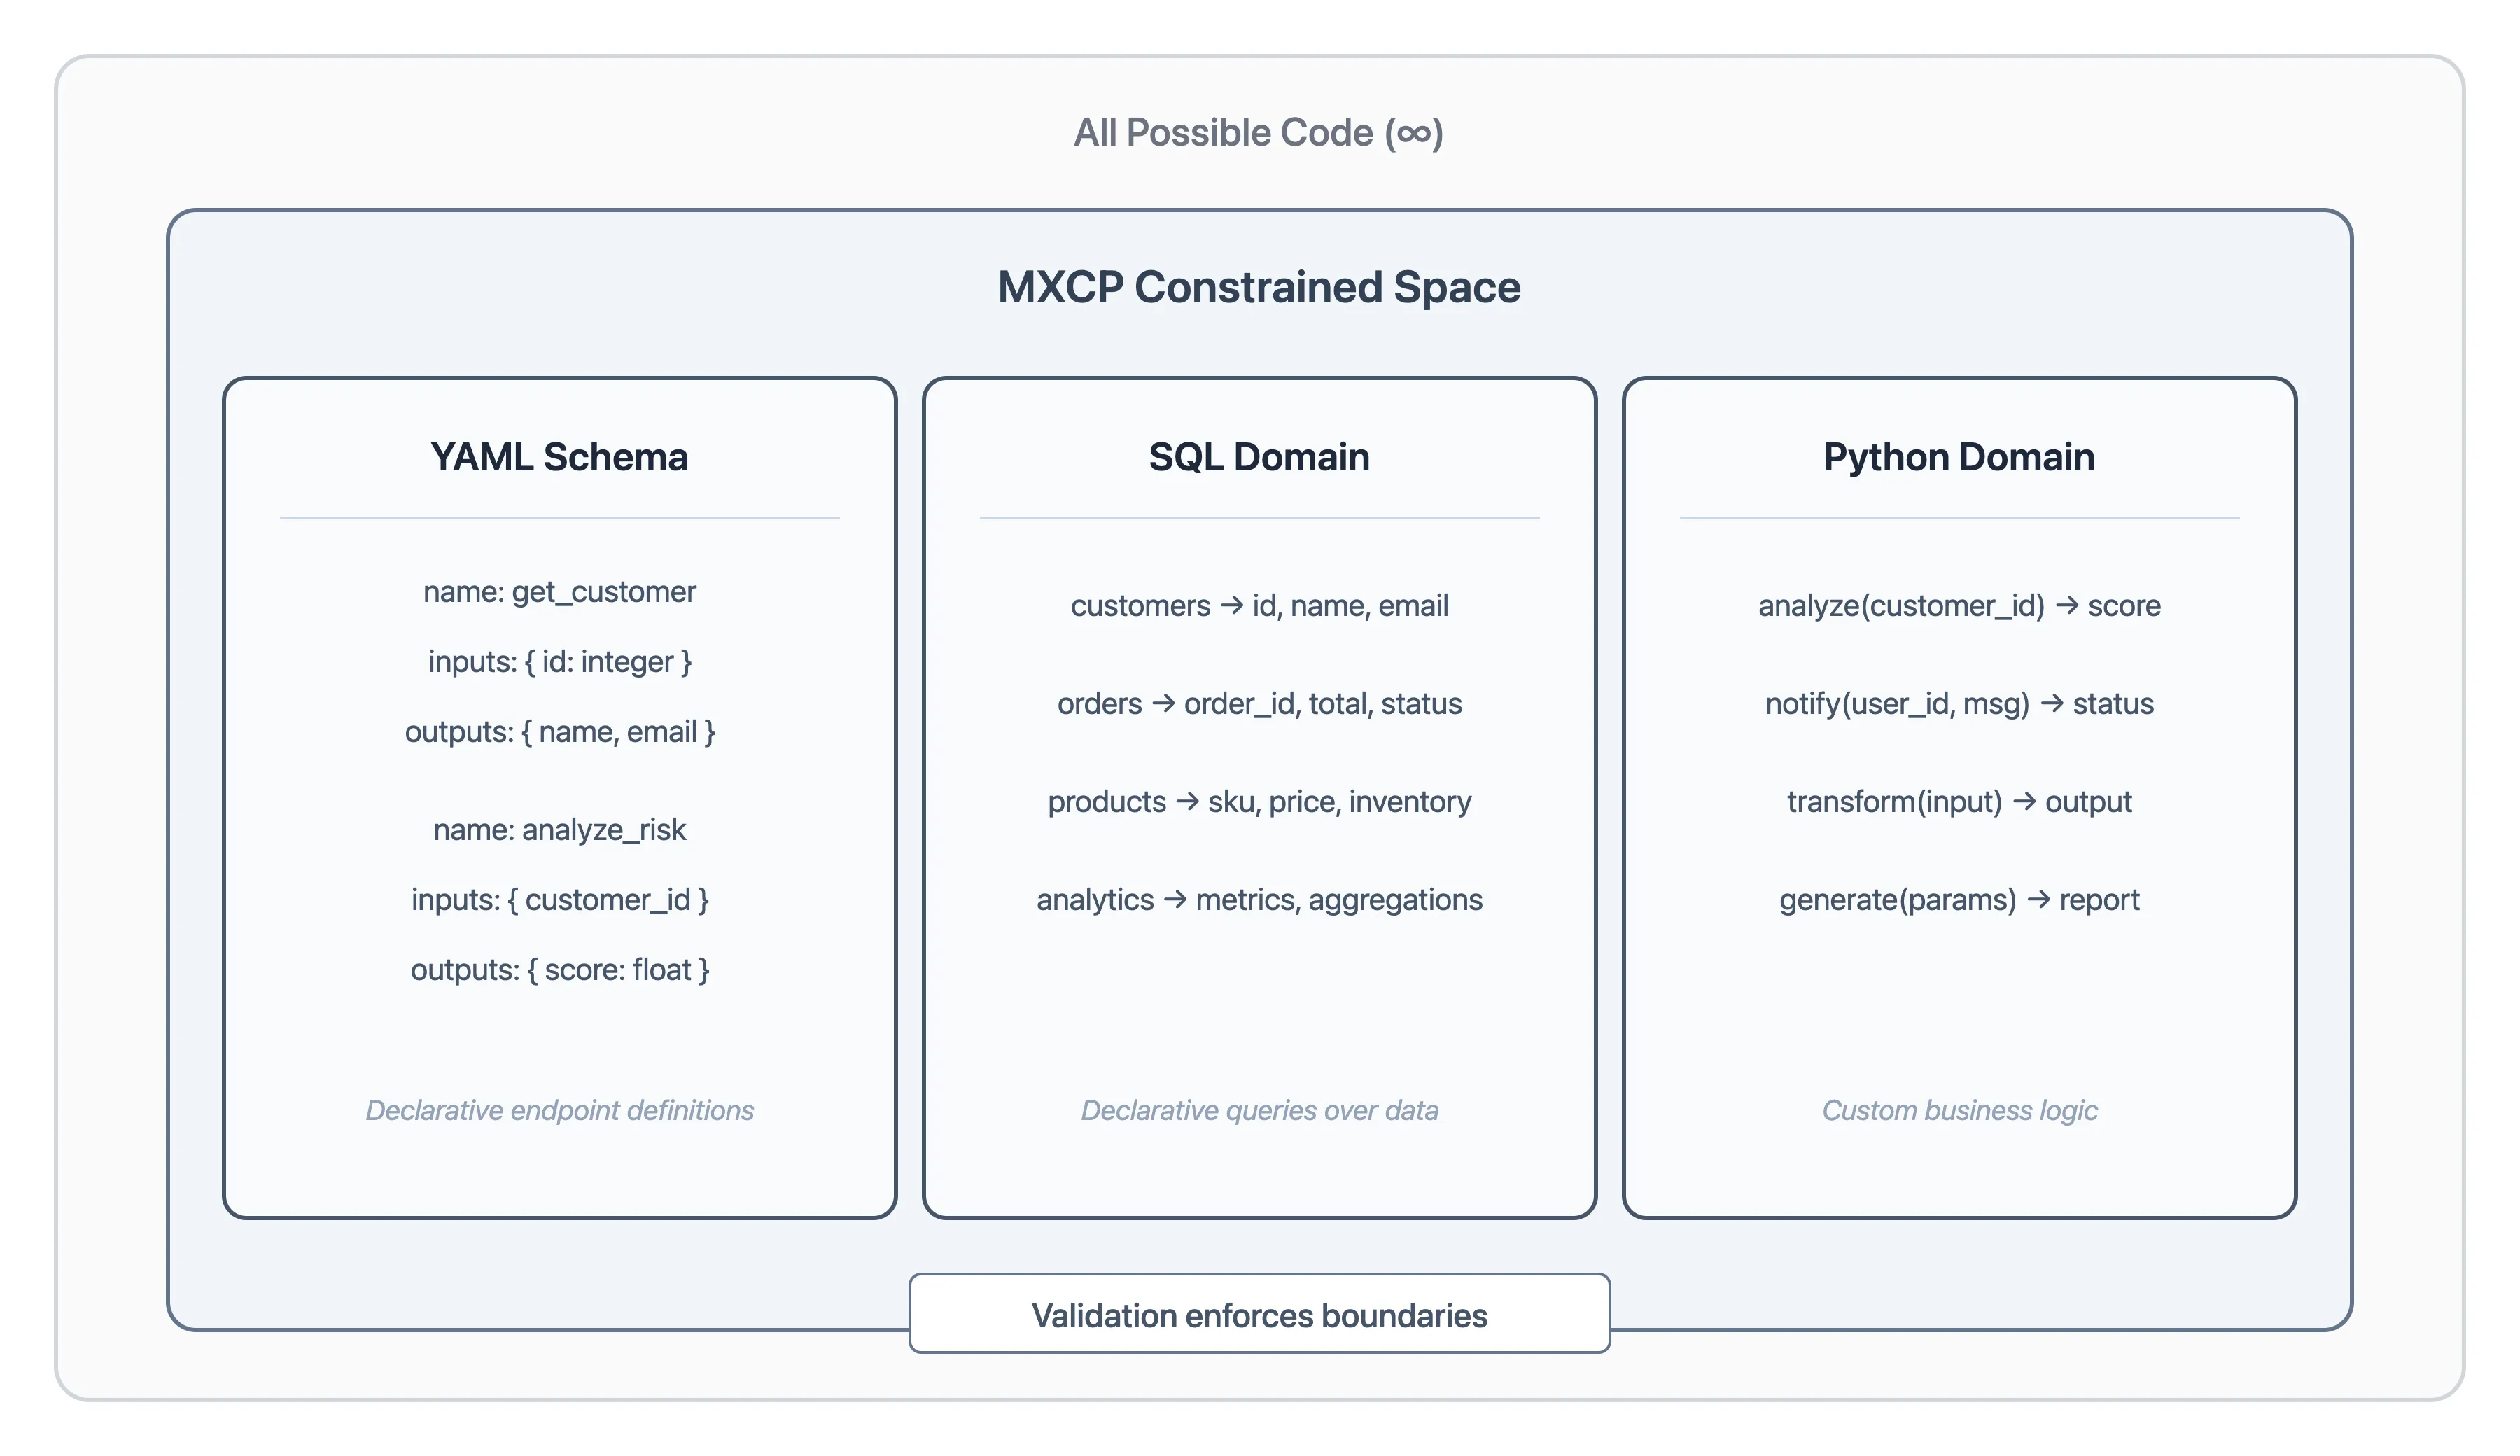The image size is (2520, 1456).
Task: Click 'name: analyze_risk' in YAML Schema
Action: point(560,829)
